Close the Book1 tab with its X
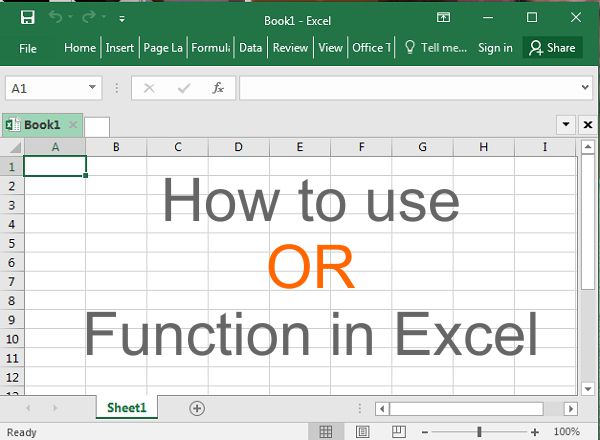 pyautogui.click(x=73, y=125)
